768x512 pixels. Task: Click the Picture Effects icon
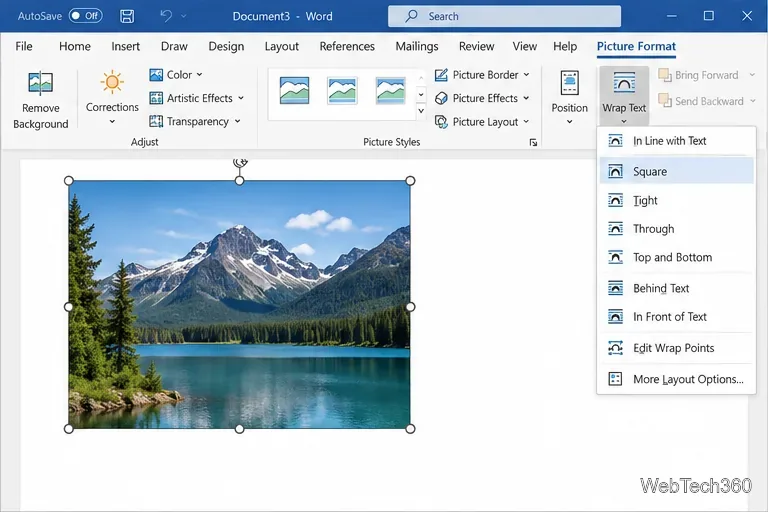click(x=441, y=98)
